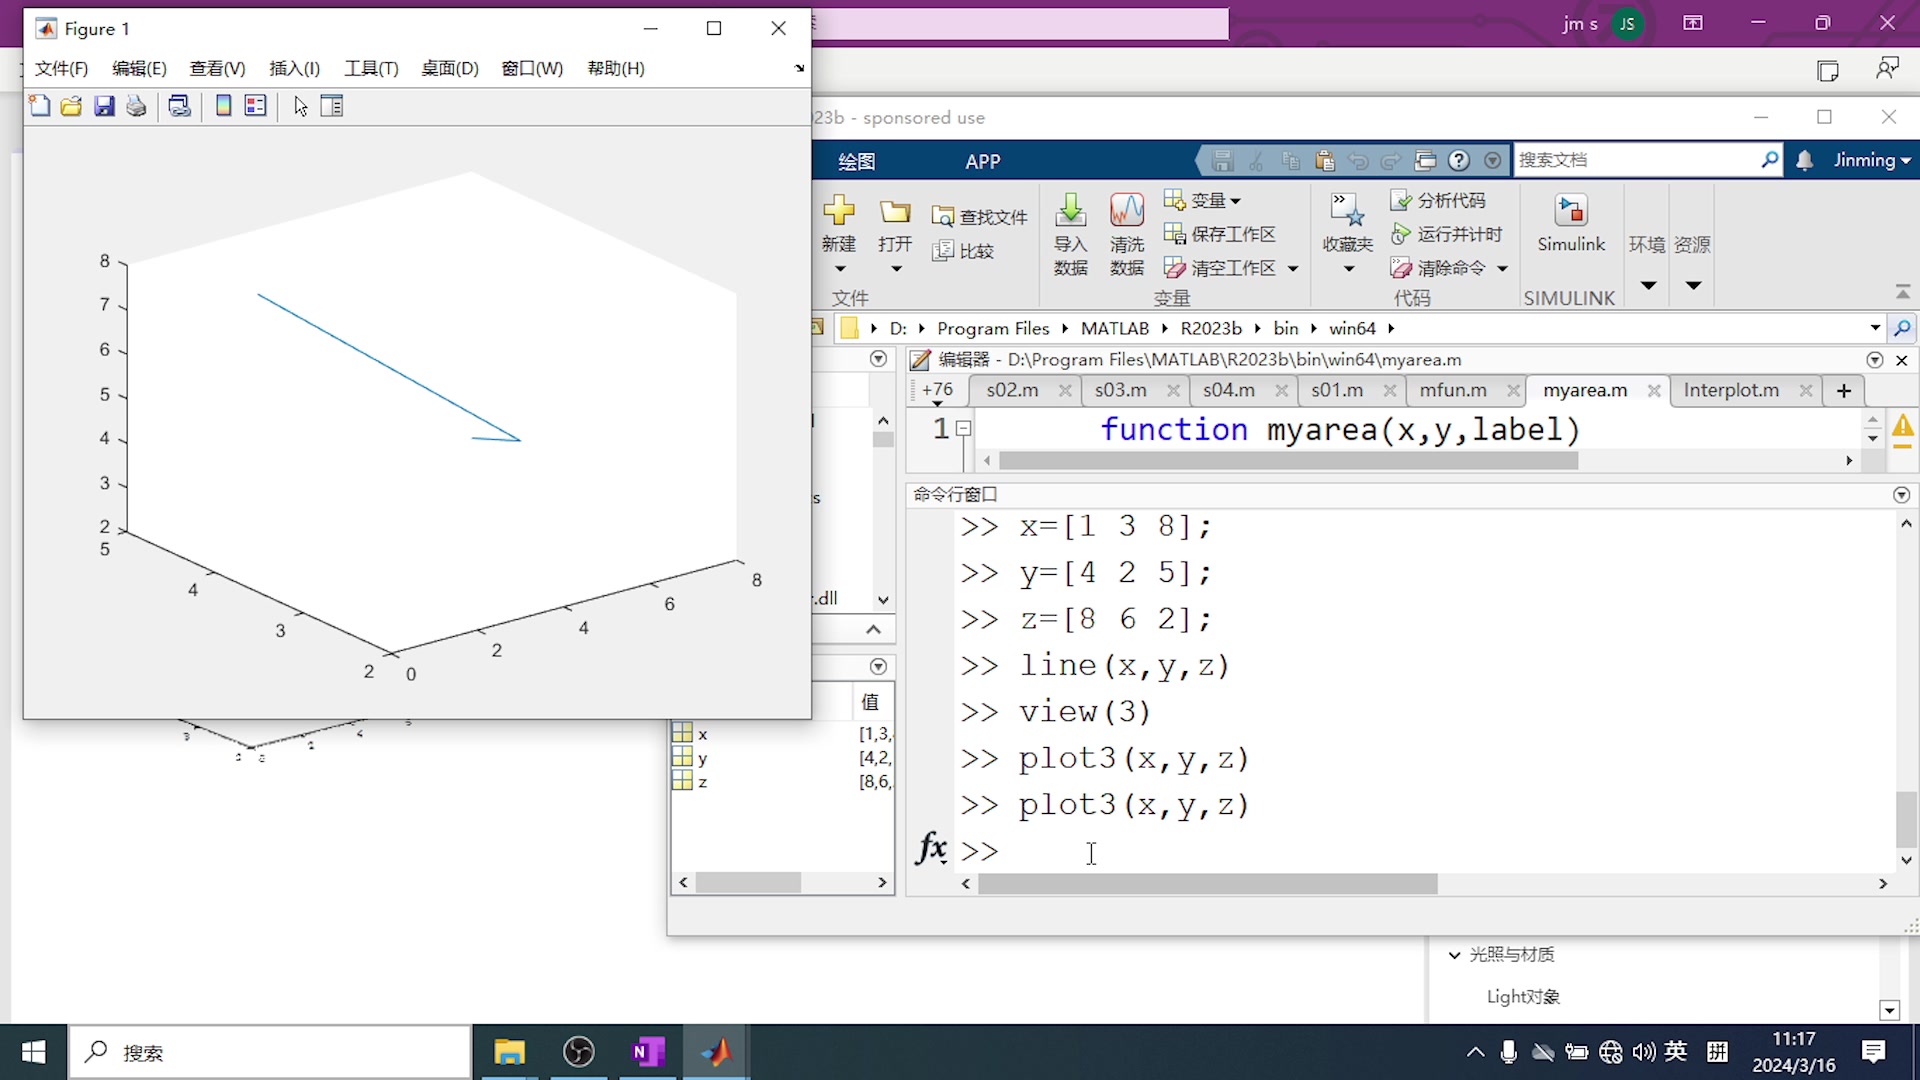Toggle the 英 input language indicator
Screen dimensions: 1920x1080
[x=1676, y=1051]
